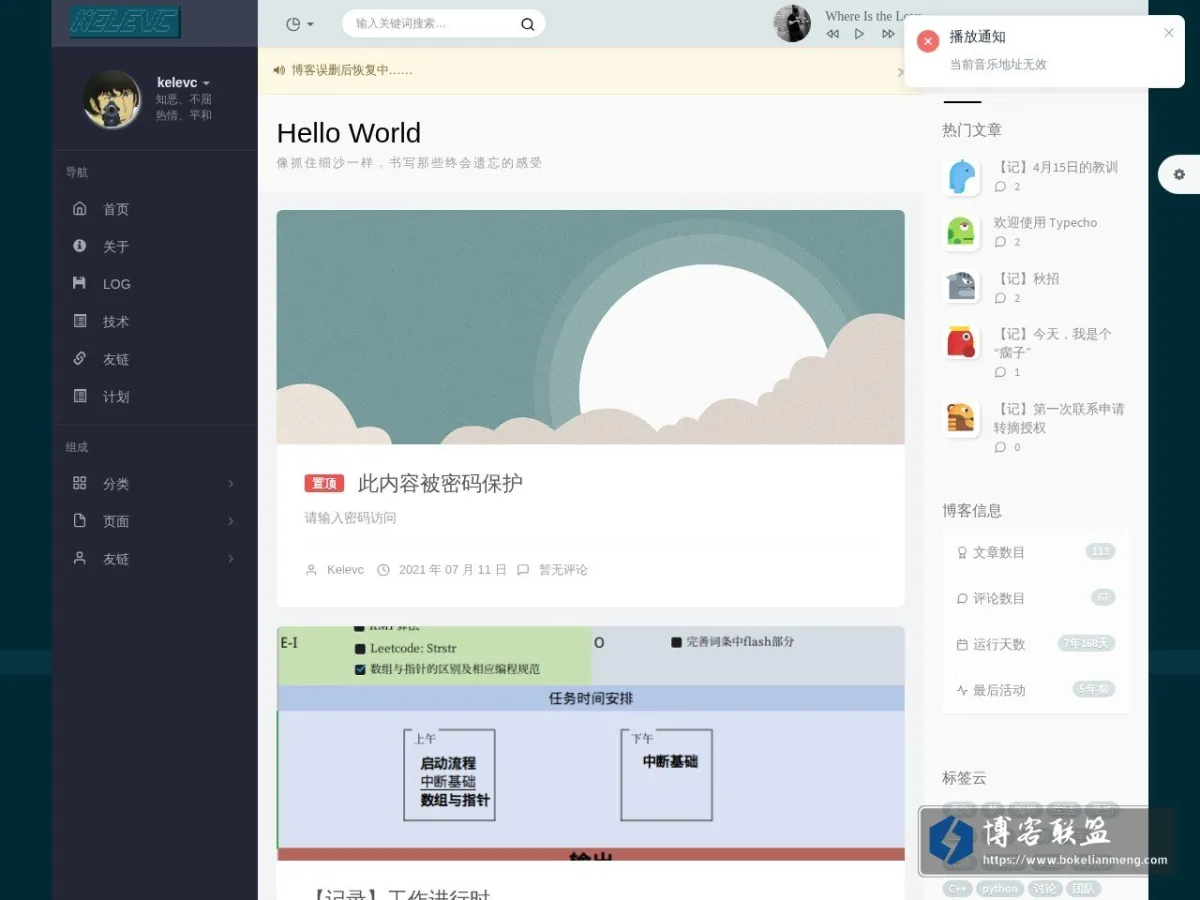Open the 任务时间安排 post cover image
The image size is (1200, 900).
[x=591, y=743]
